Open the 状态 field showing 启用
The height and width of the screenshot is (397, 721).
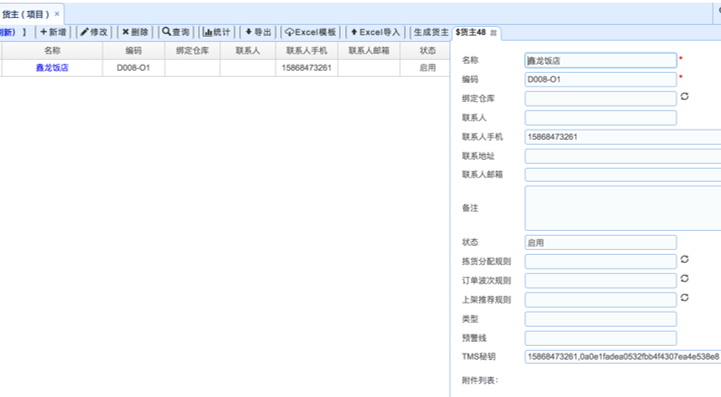click(601, 242)
